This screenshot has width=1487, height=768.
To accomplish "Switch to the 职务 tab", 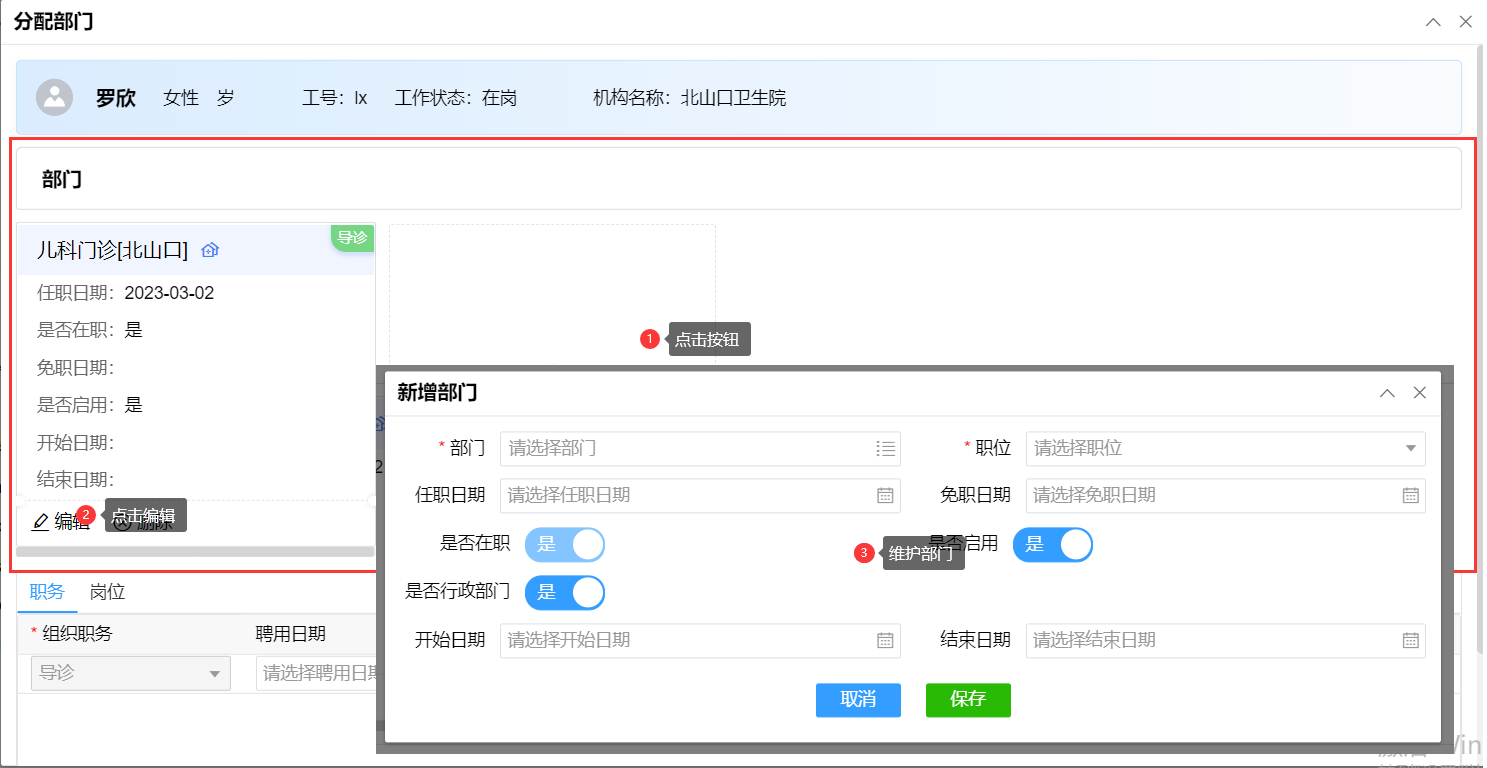I will [47, 592].
